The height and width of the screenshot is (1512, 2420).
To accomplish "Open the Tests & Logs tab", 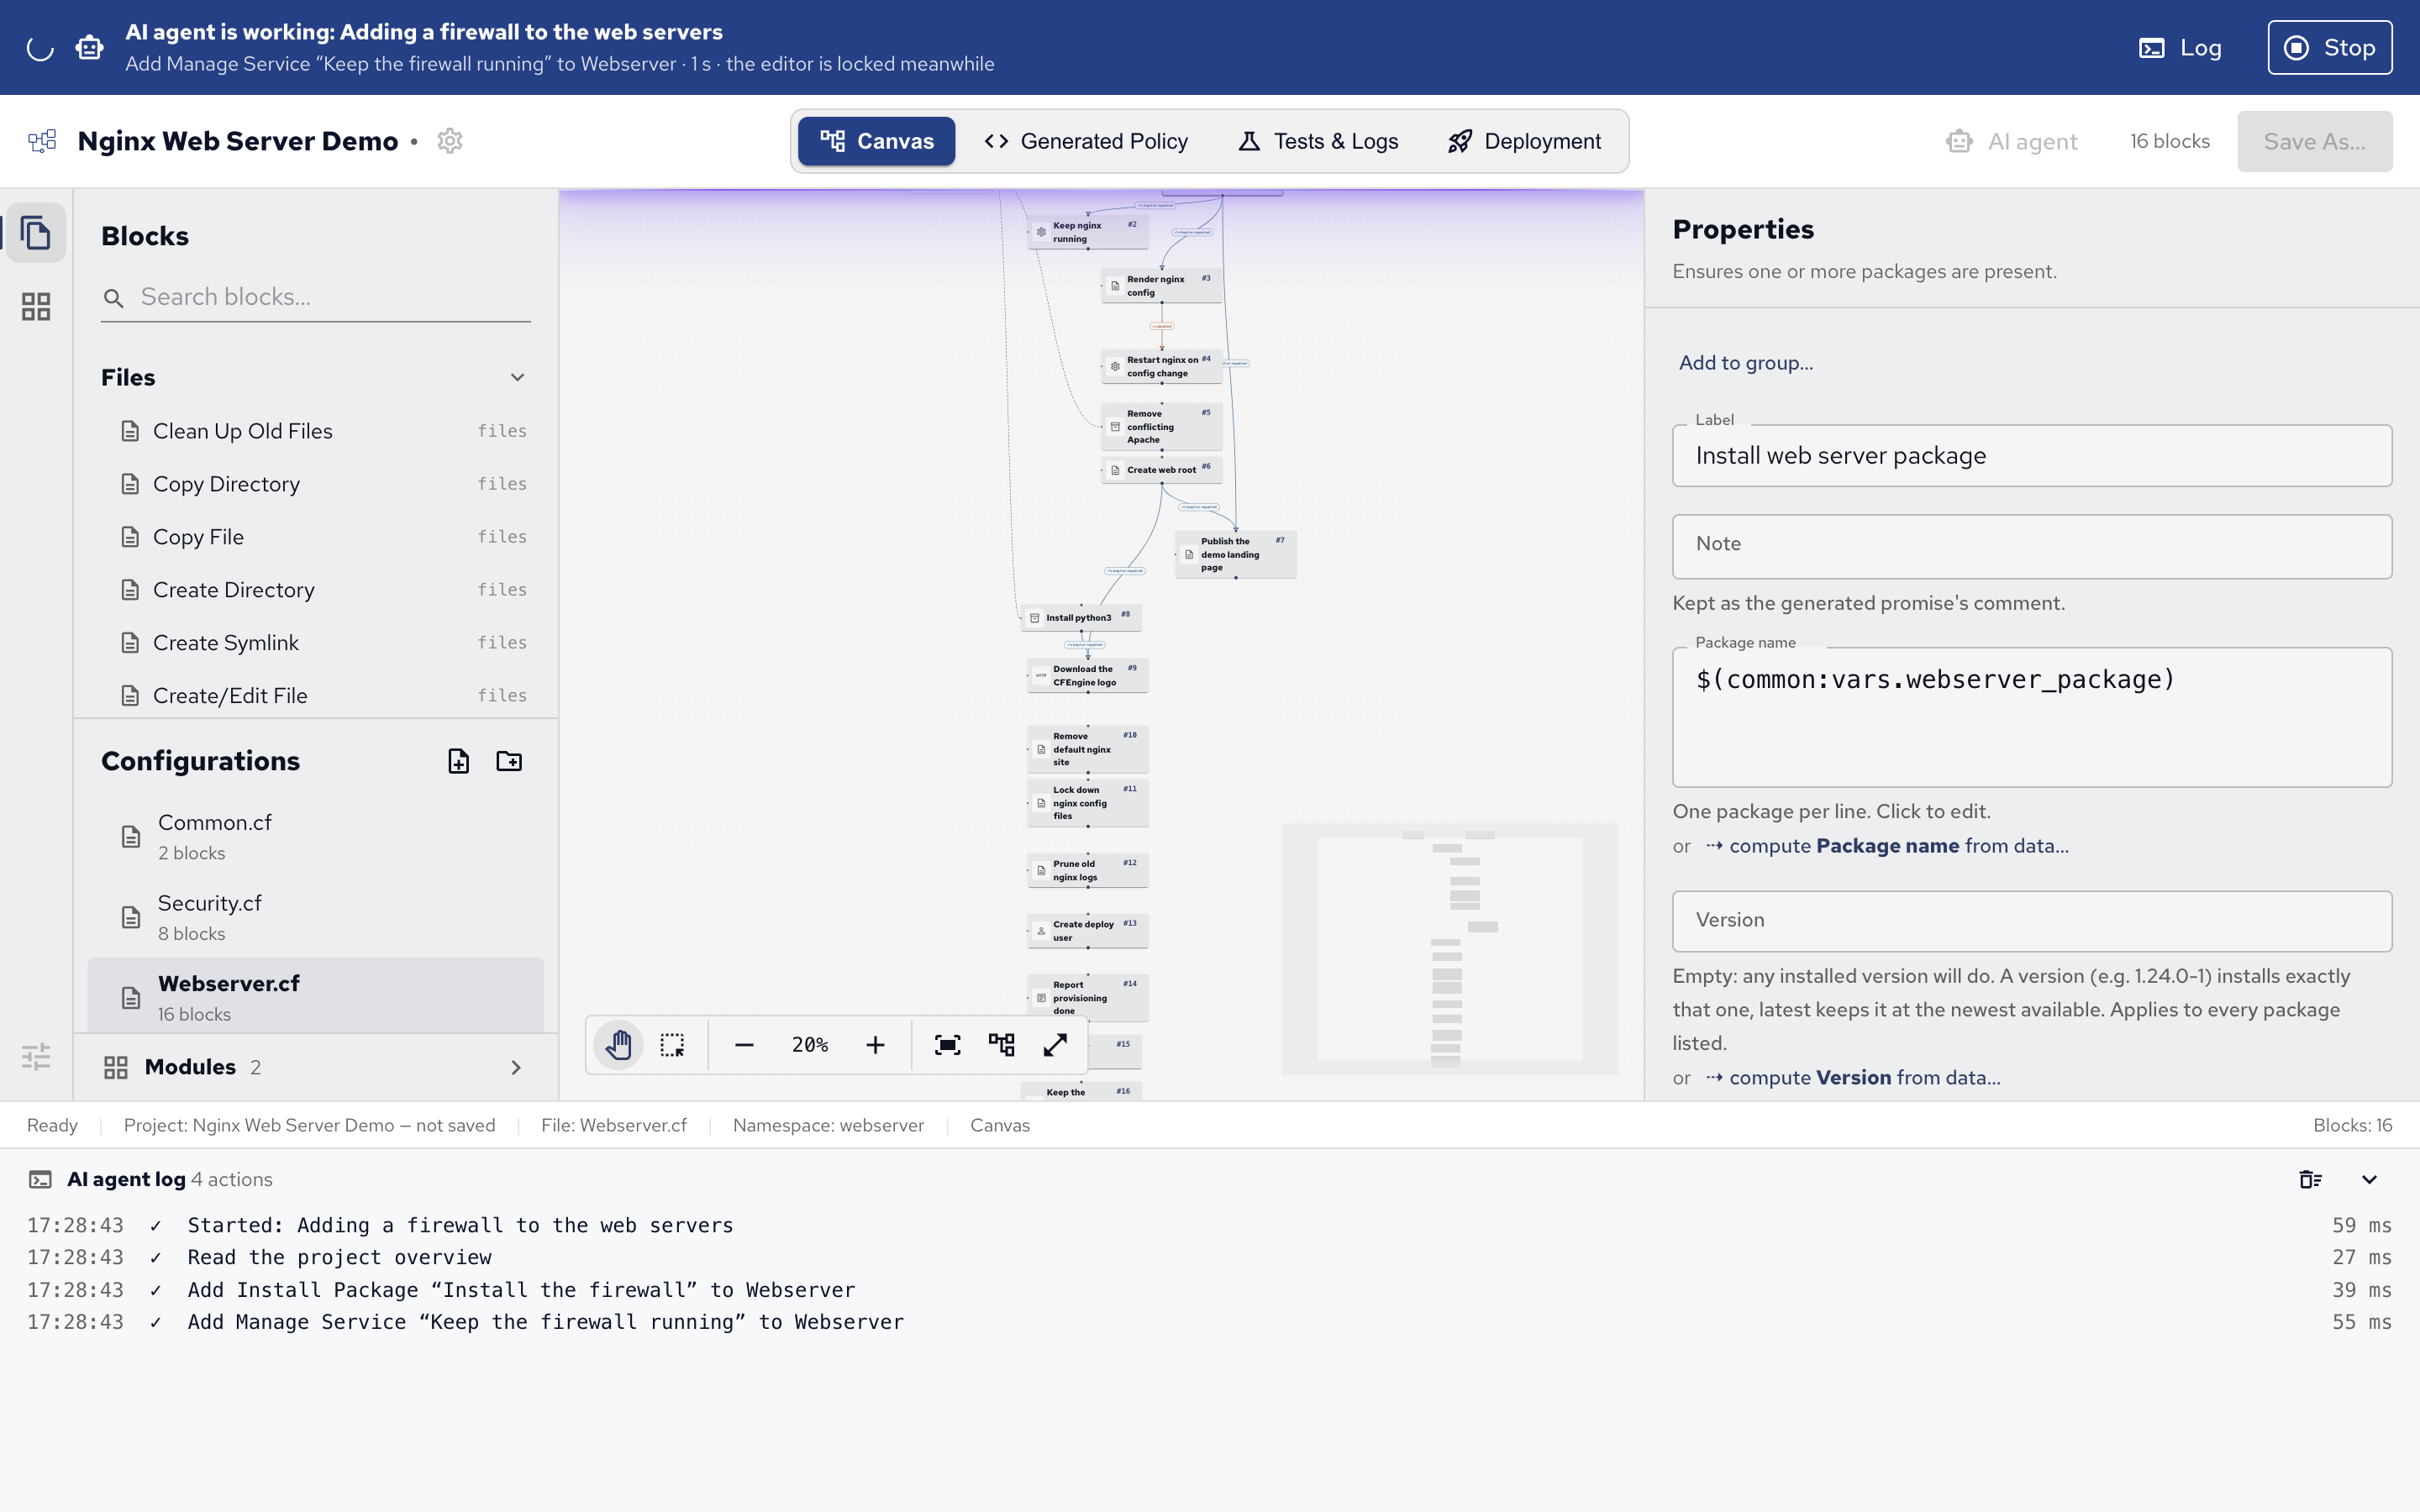I will 1318,141.
